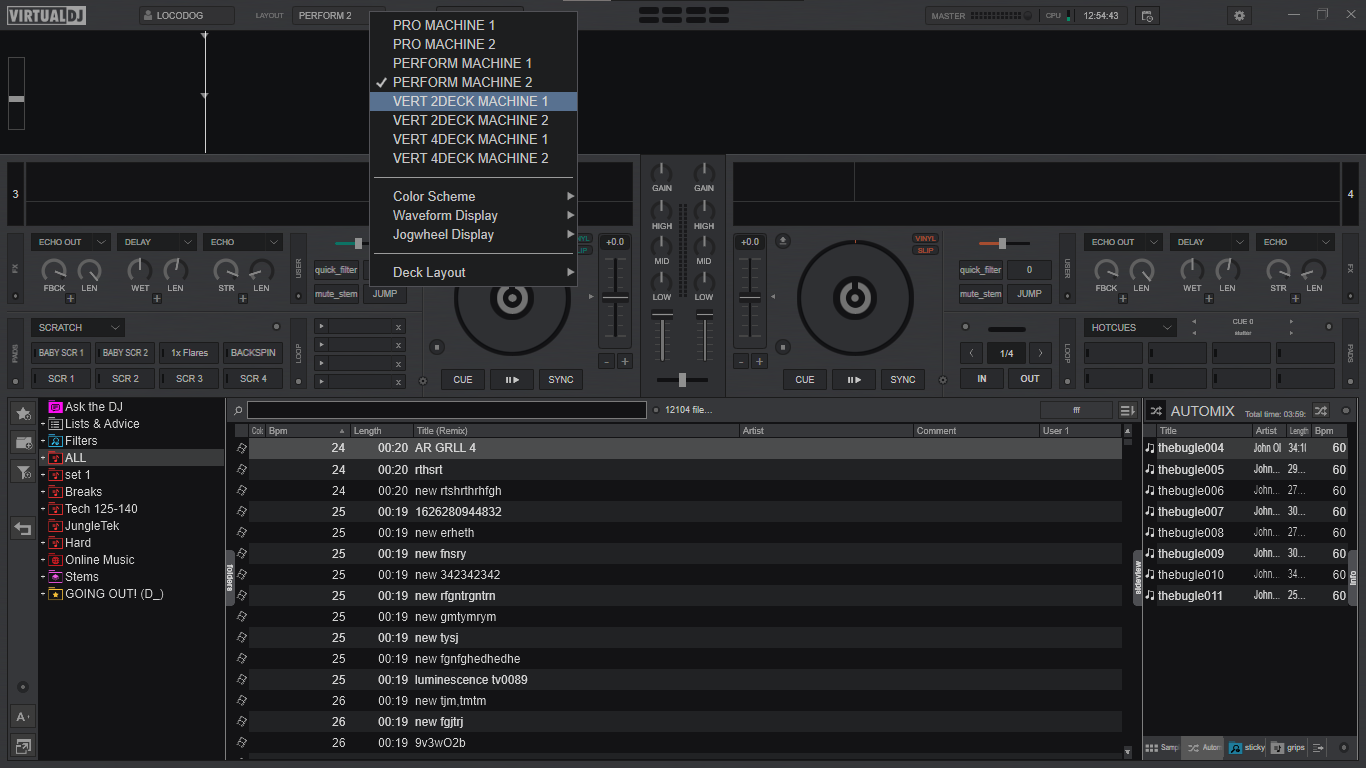The height and width of the screenshot is (769, 1367).
Task: Click the half loop left arrow on right deck
Action: click(x=972, y=353)
